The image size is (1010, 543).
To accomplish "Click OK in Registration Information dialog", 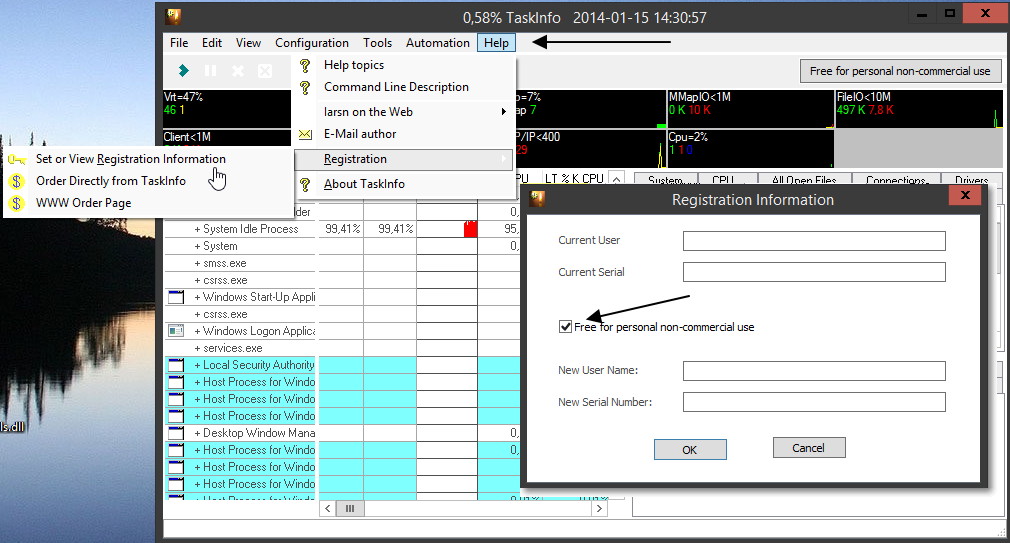I will tap(690, 450).
